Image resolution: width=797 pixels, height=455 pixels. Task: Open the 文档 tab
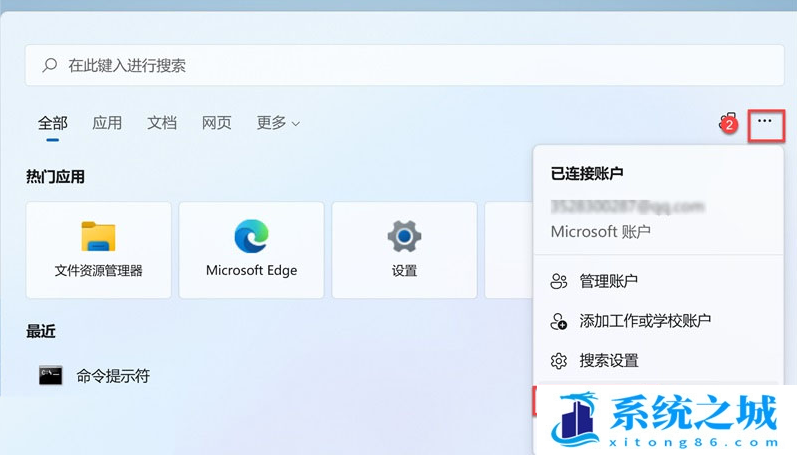[x=162, y=123]
